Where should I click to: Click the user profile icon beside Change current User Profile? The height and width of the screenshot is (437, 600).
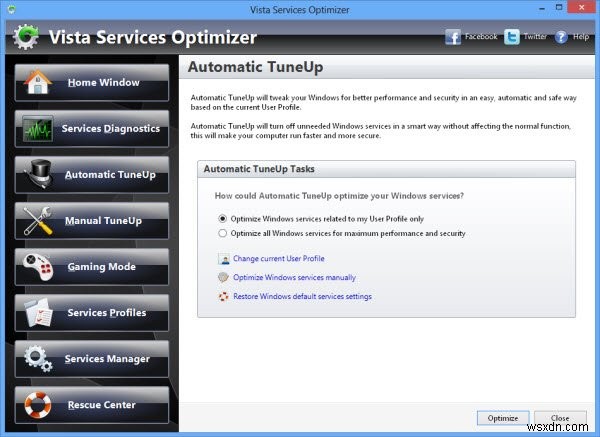pos(223,259)
